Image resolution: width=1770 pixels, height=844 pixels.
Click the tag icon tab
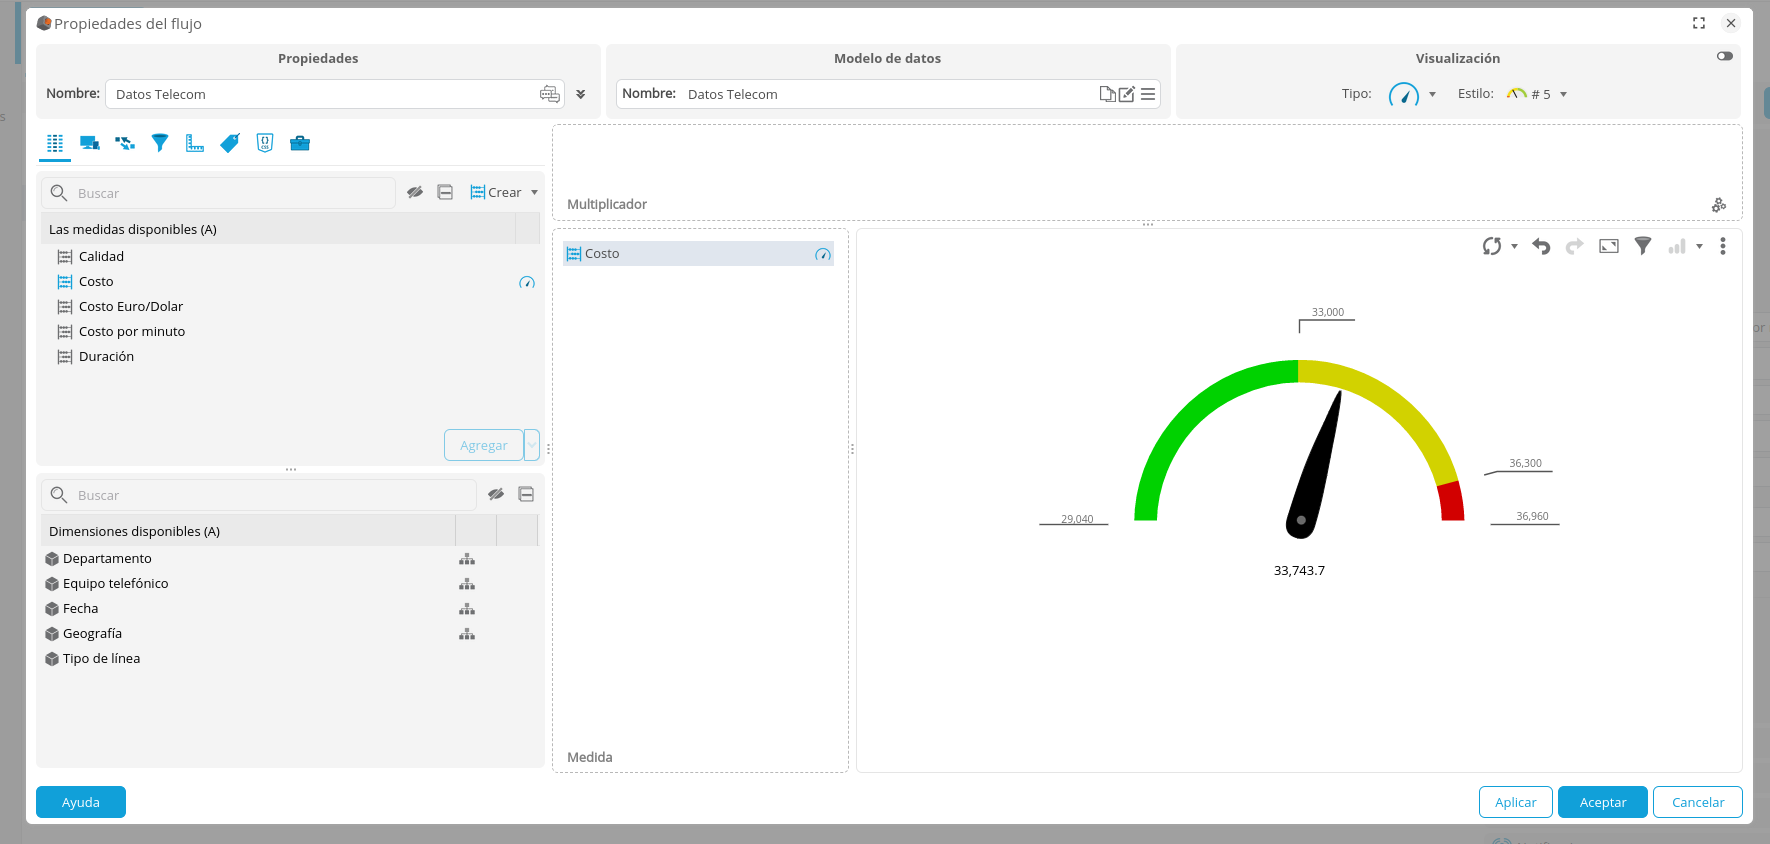(230, 143)
